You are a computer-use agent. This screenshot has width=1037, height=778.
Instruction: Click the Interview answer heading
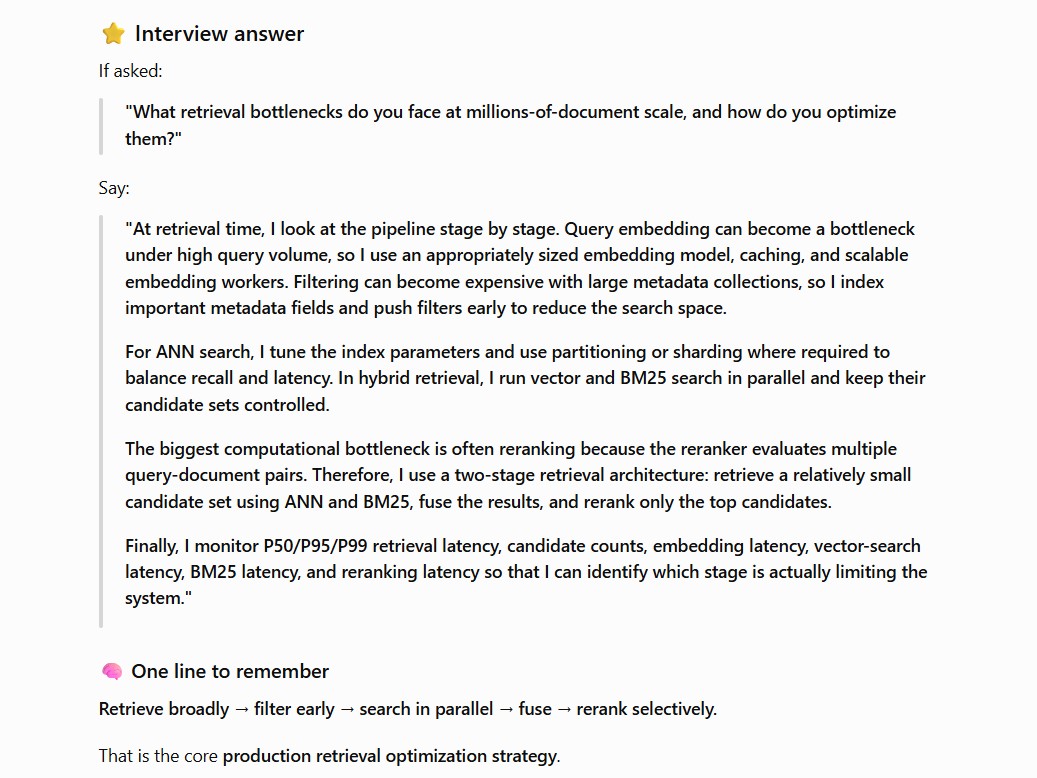pyautogui.click(x=219, y=34)
